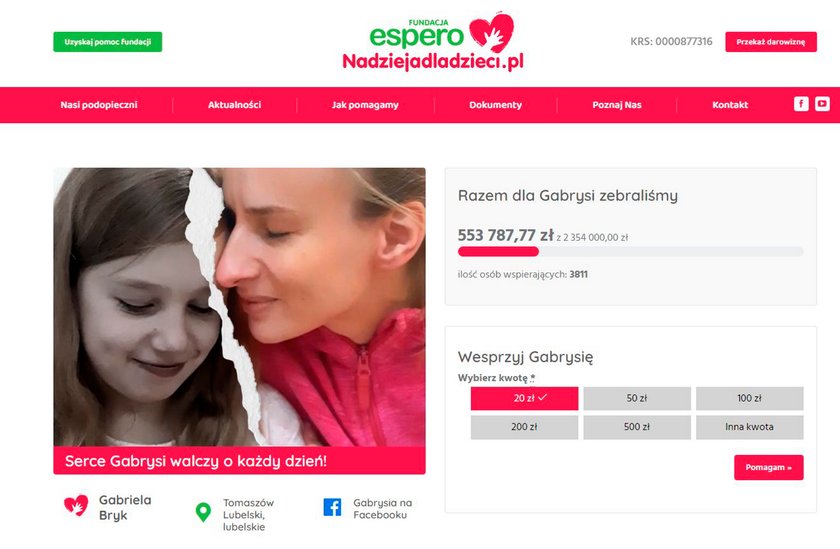Image resolution: width=840 pixels, height=549 pixels.
Task: Open the Facebook icon in navigation bar
Action: (801, 104)
